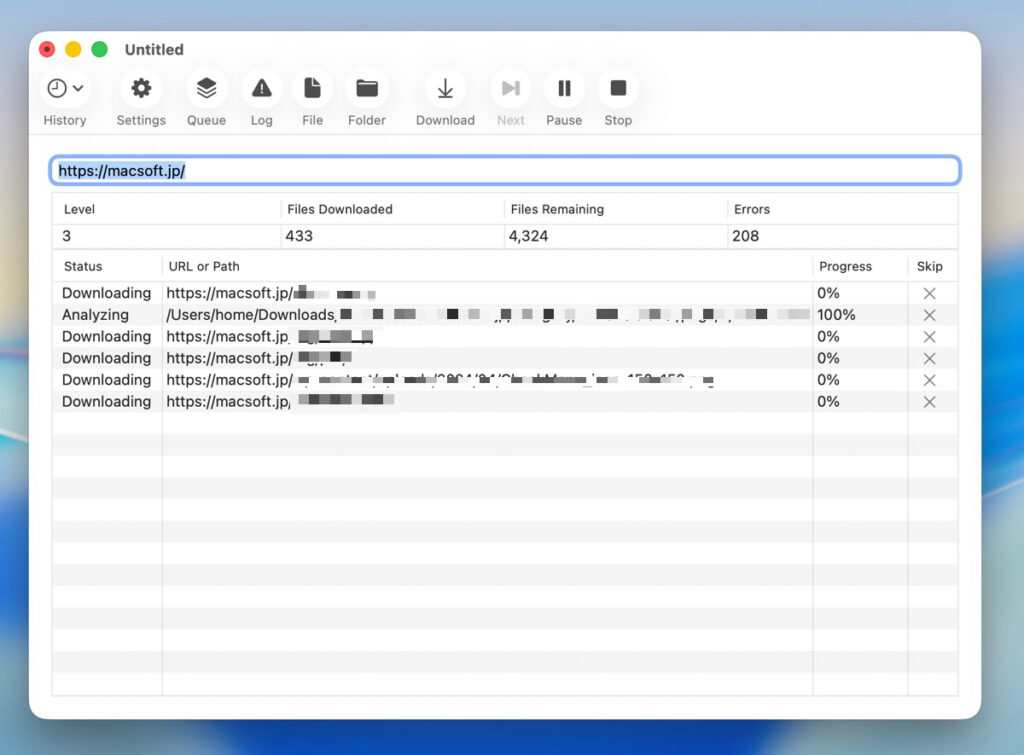This screenshot has height=755, width=1024.
Task: Open the Settings gear icon
Action: coord(141,89)
